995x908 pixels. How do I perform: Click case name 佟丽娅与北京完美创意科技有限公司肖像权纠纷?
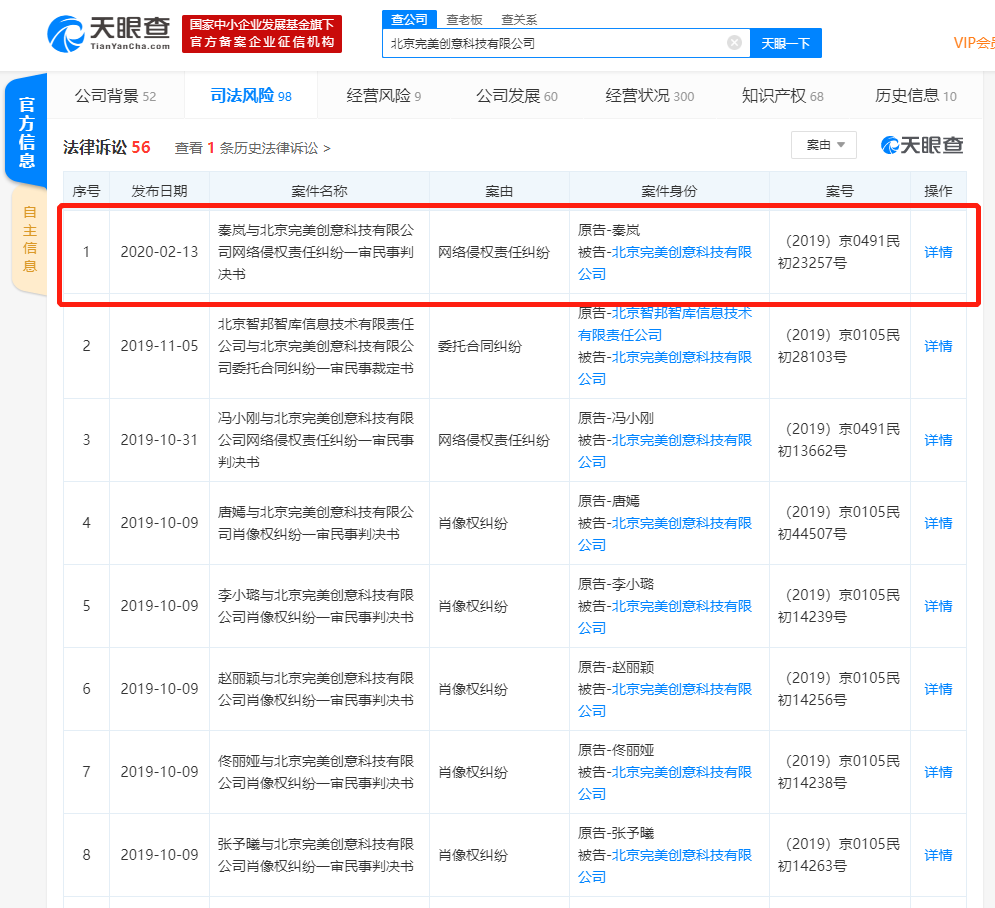click(316, 772)
